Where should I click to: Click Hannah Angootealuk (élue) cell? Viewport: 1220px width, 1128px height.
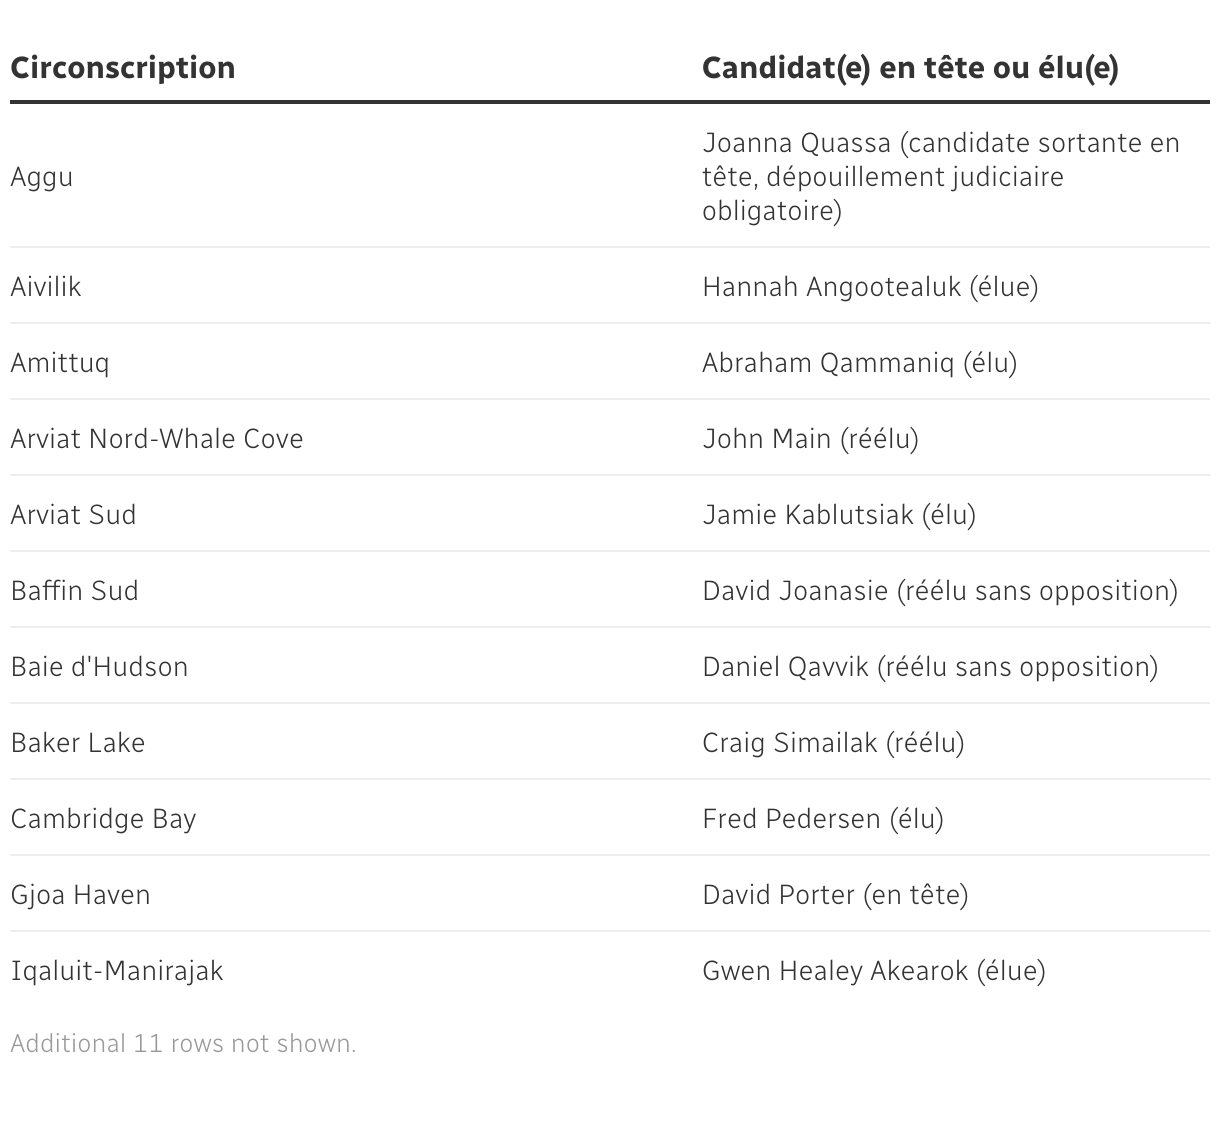(x=870, y=287)
